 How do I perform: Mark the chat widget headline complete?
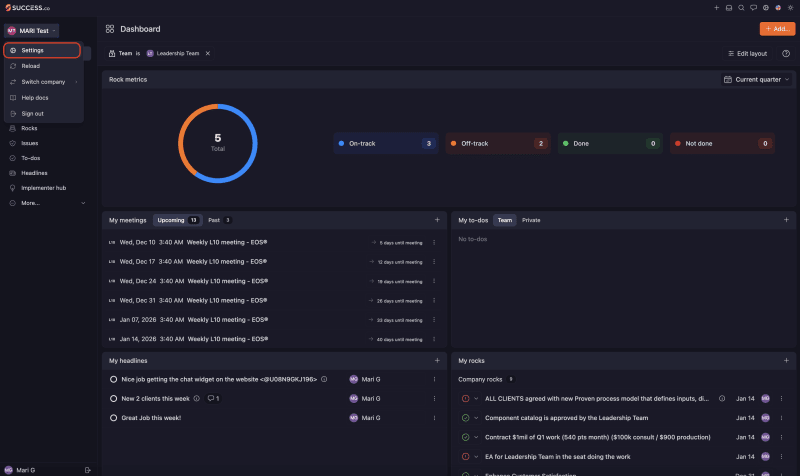pos(113,380)
